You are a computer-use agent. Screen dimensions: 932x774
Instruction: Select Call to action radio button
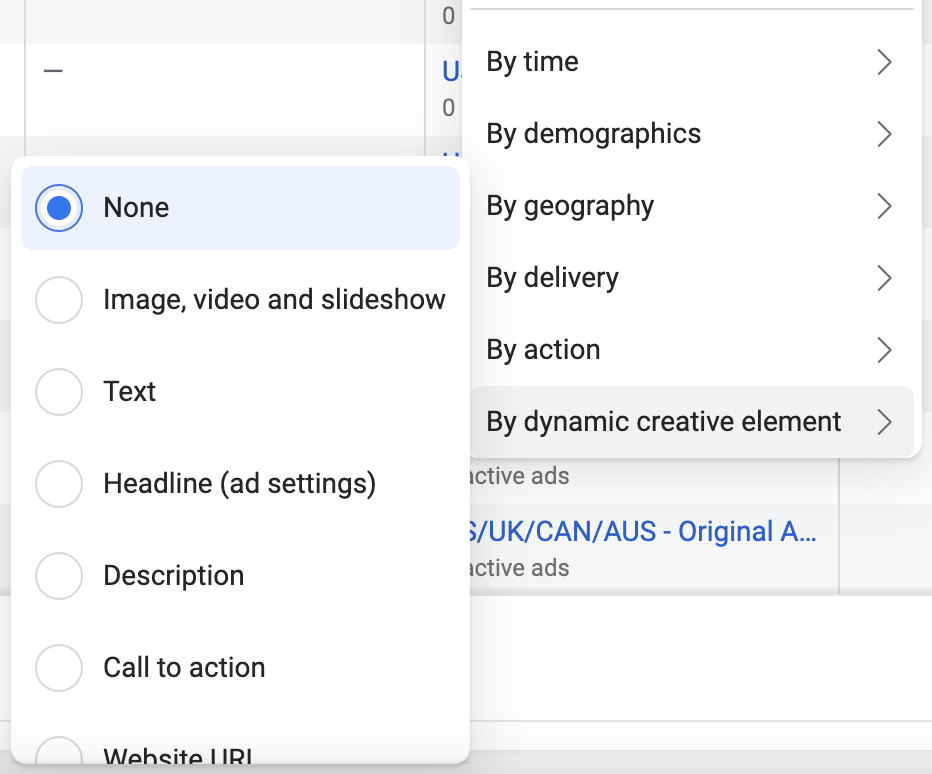click(x=59, y=668)
